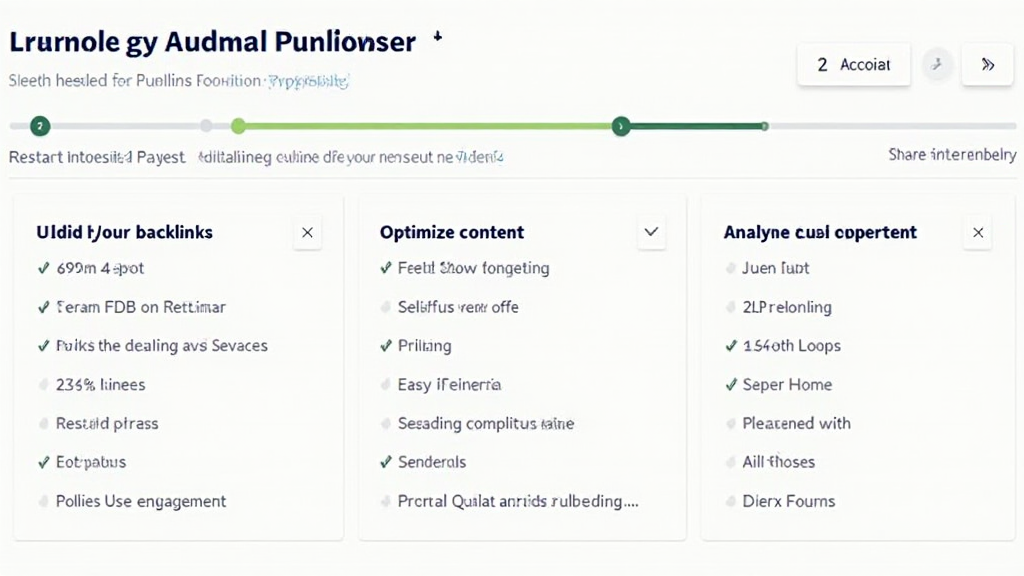
Task: Click the double chevron forward button
Action: (987, 65)
